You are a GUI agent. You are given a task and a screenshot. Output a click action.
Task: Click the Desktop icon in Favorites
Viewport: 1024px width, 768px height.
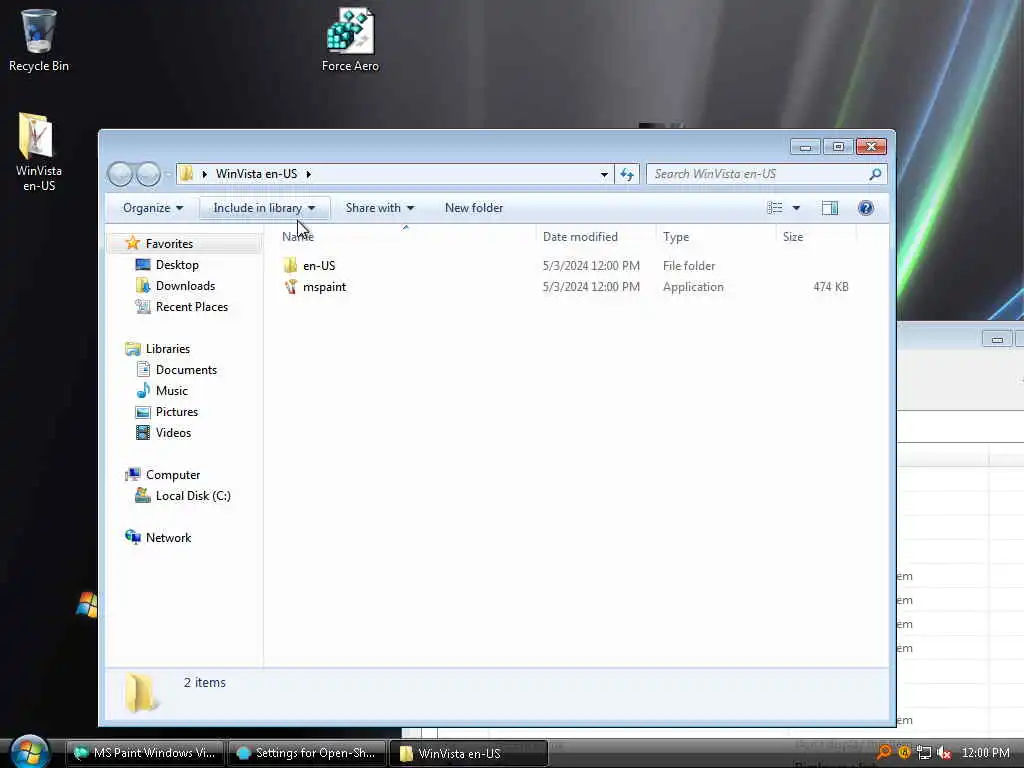point(143,264)
